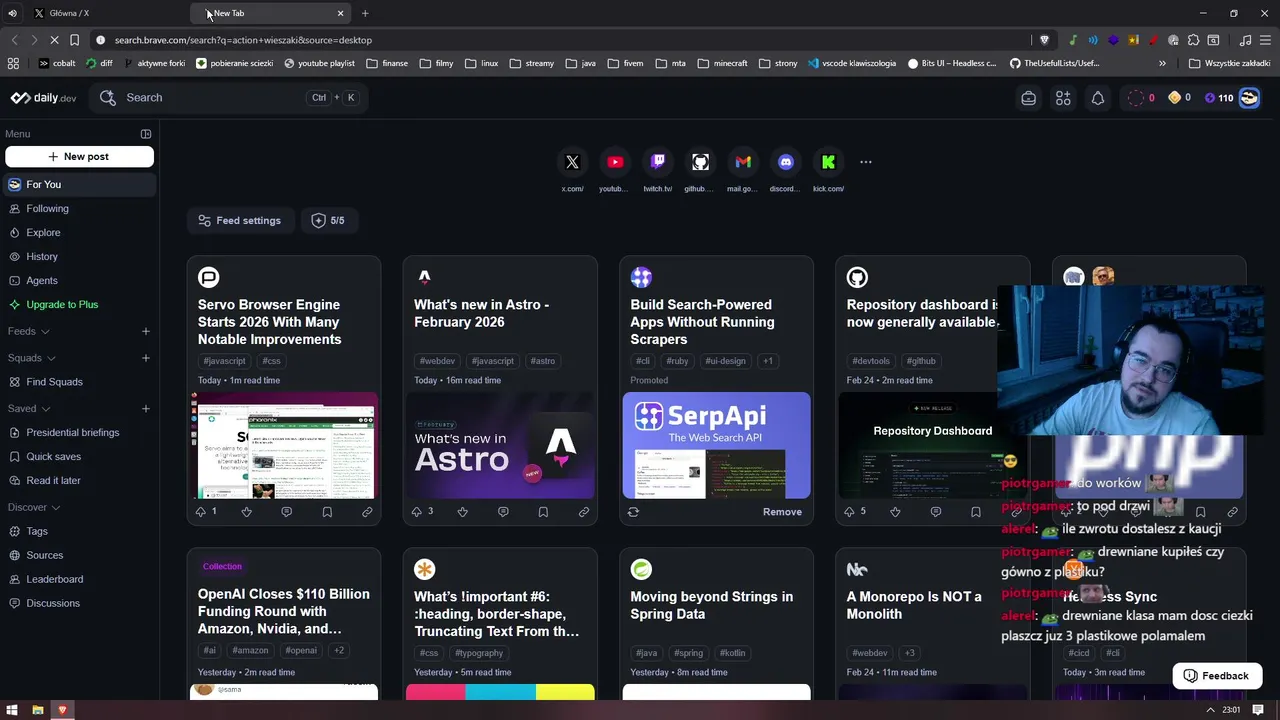The image size is (1280, 720).
Task: Select Following in sidebar
Action: pos(79,209)
